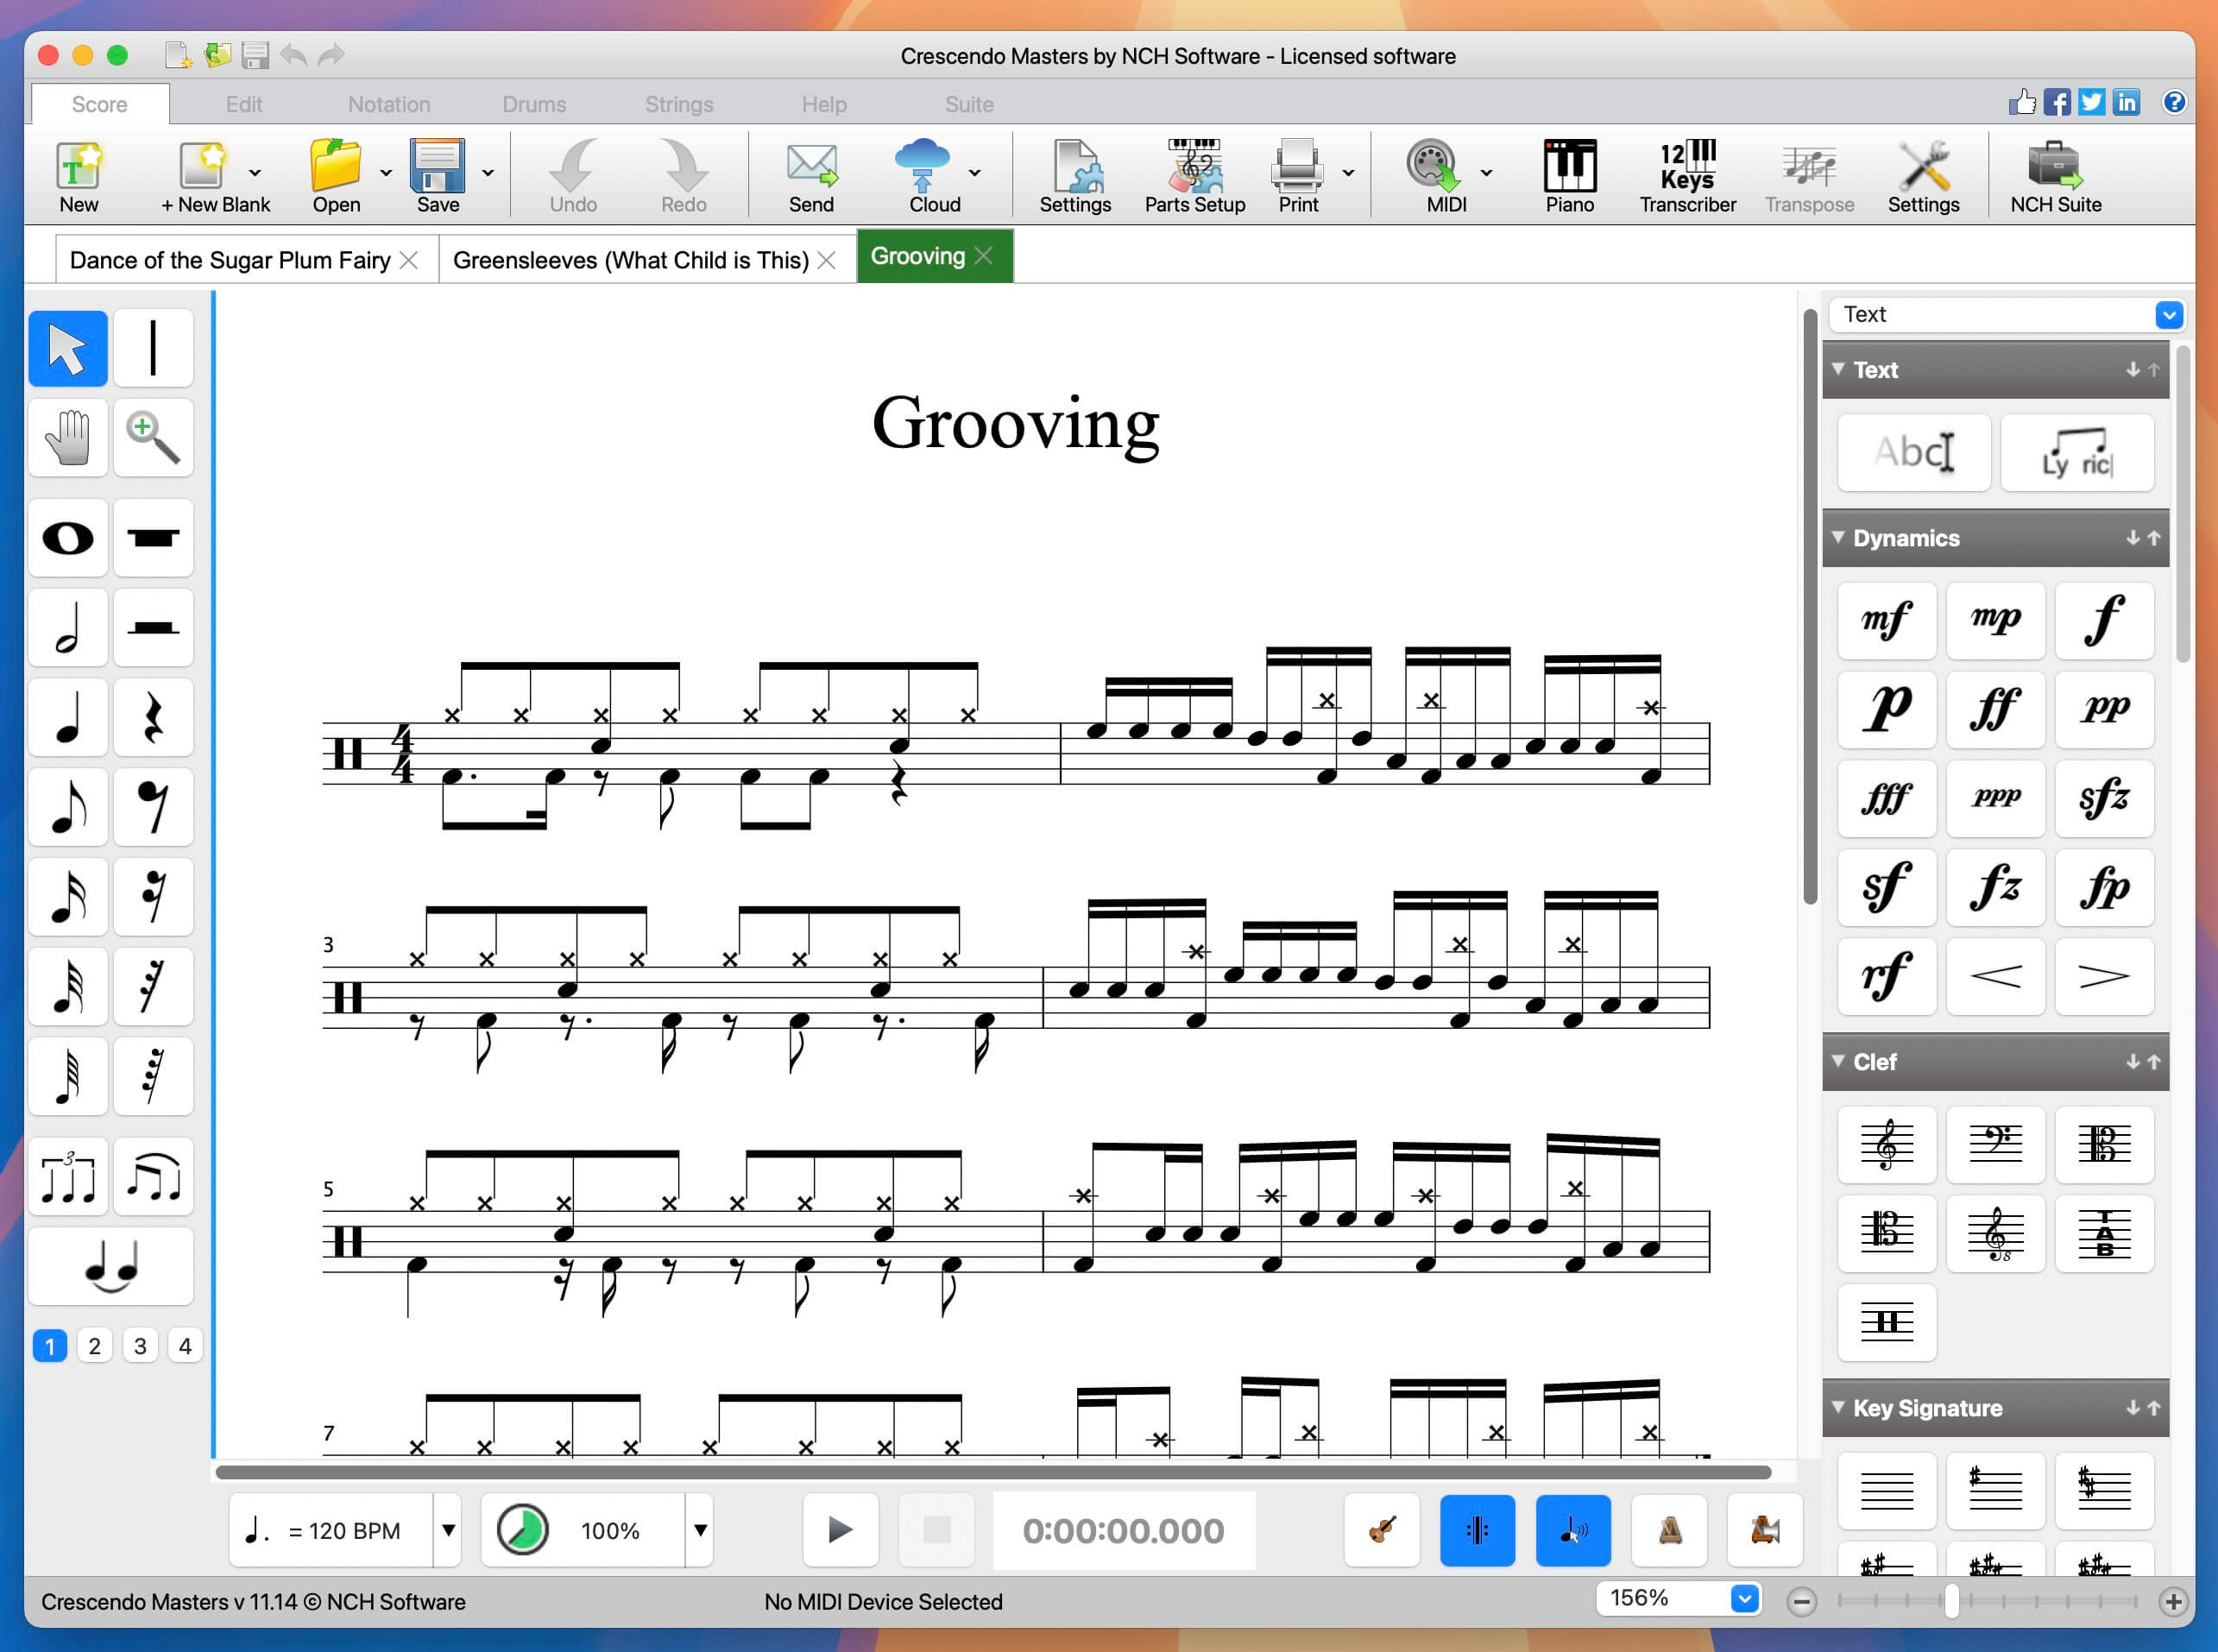2218x1652 pixels.
Task: Switch to the Notation ribbon tab
Action: point(389,104)
